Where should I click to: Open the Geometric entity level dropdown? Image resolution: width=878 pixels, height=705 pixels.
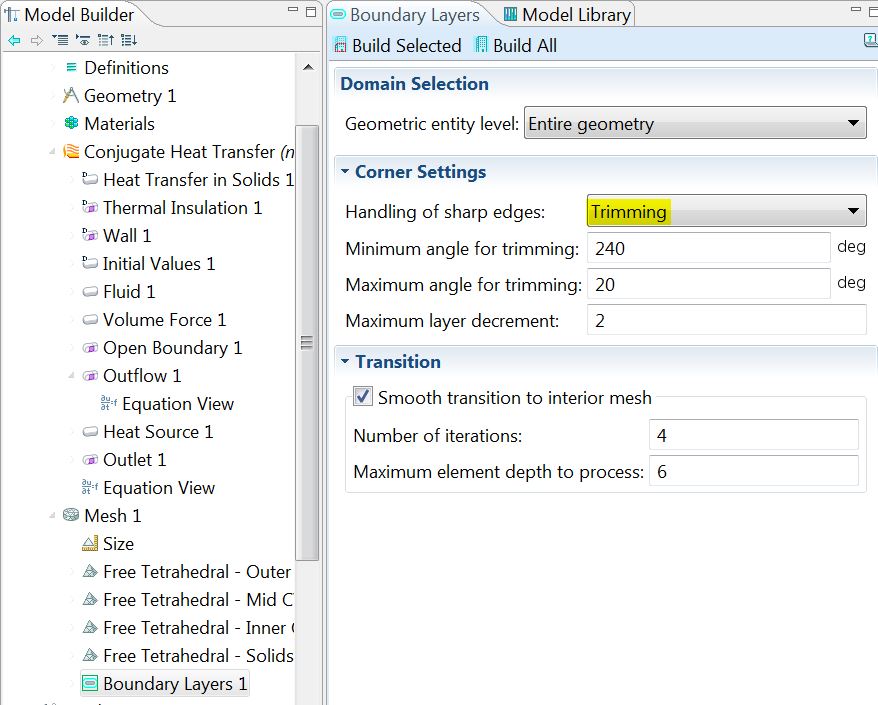tap(694, 124)
